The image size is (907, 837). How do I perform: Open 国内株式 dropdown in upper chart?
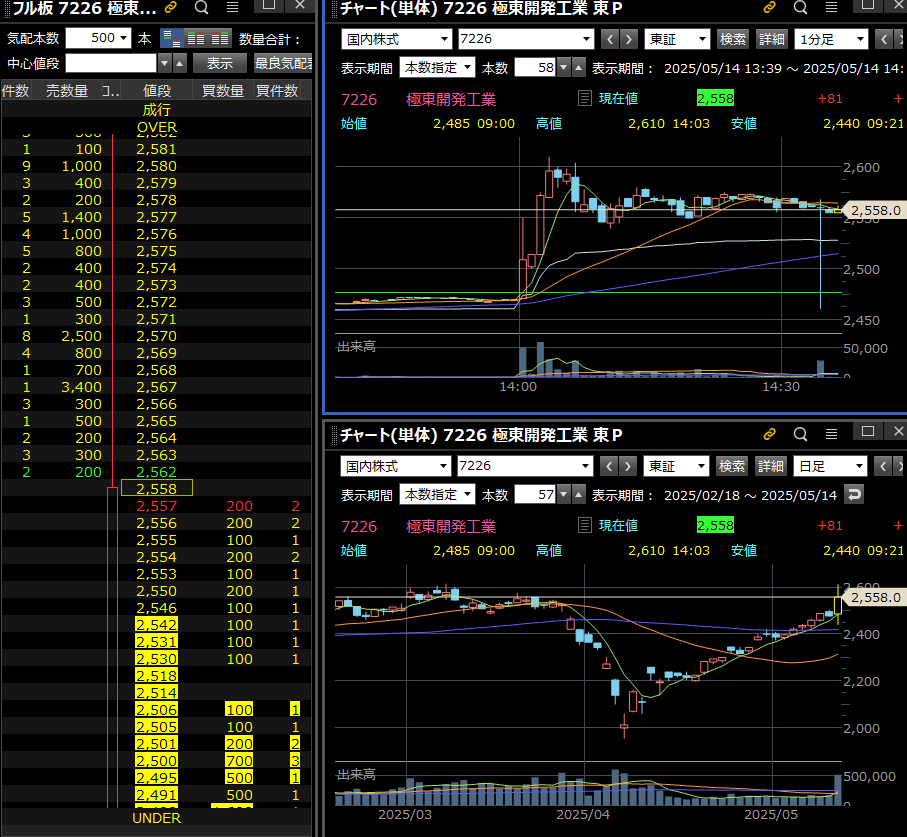[396, 39]
